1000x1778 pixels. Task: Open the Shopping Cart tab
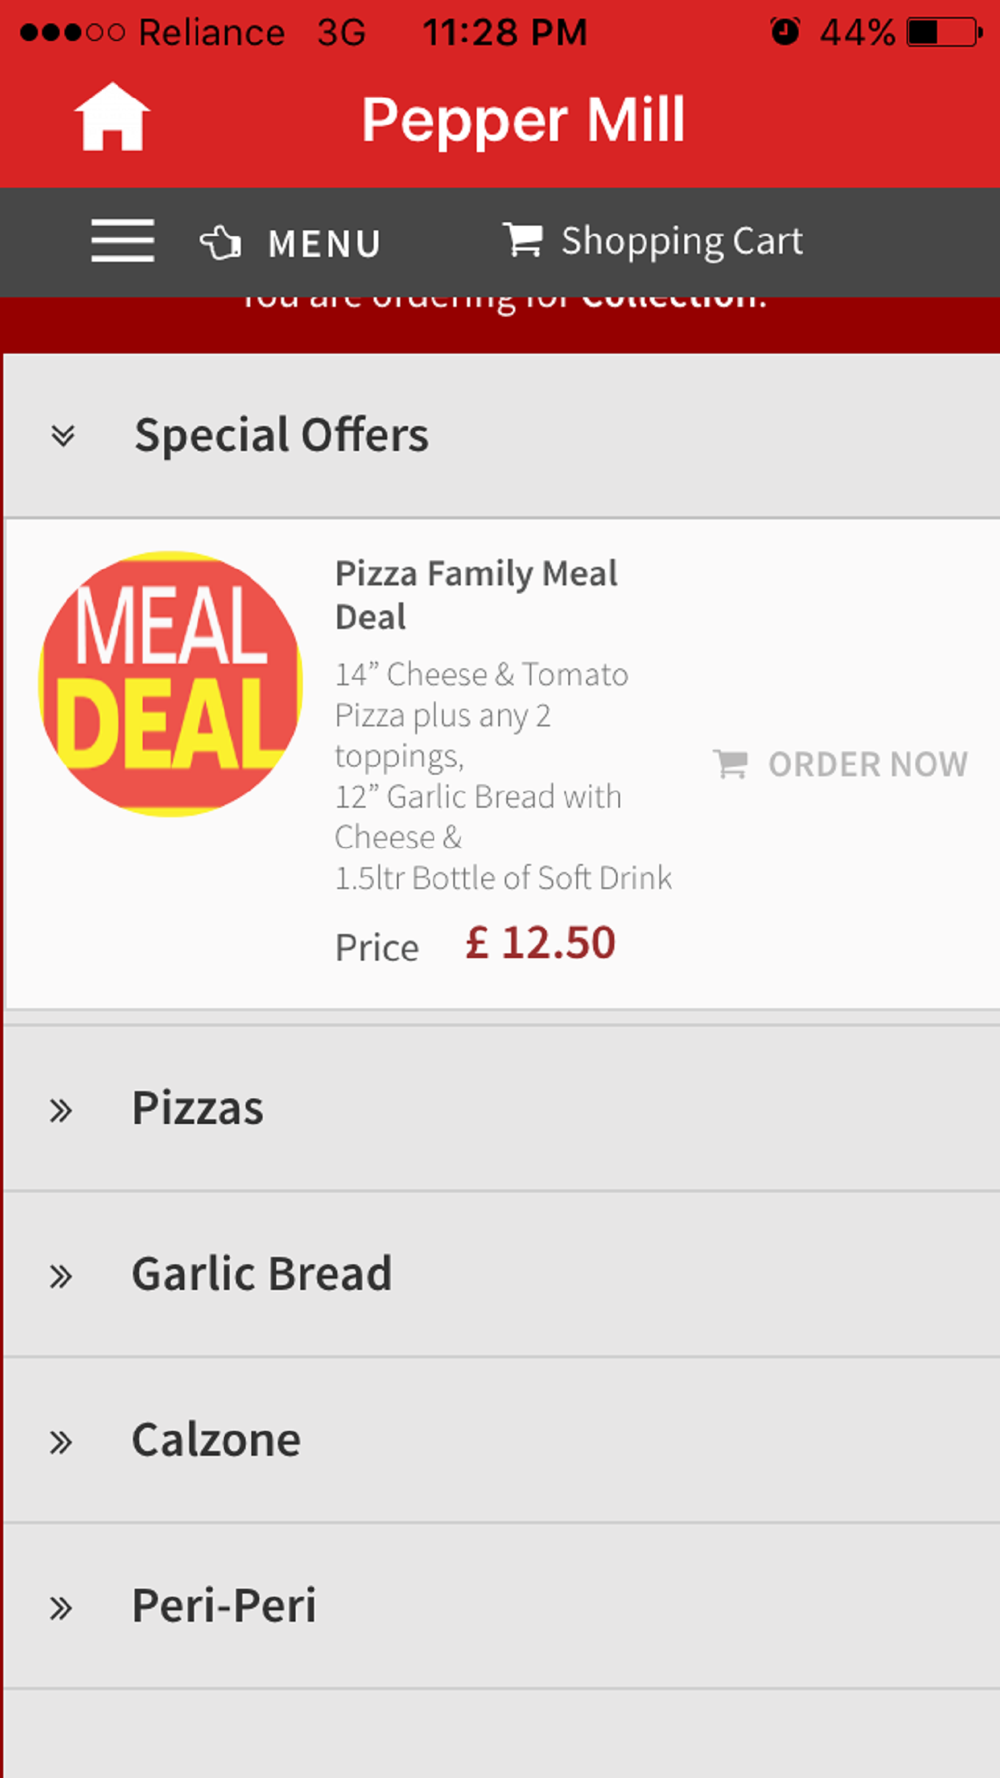[681, 241]
